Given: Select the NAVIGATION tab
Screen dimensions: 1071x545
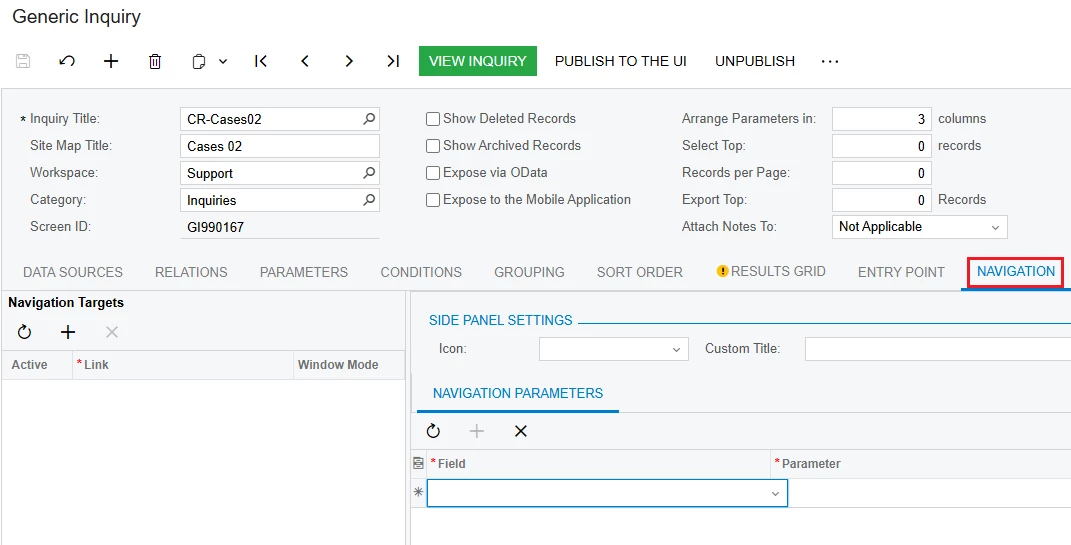Looking at the screenshot, I should (x=1016, y=272).
